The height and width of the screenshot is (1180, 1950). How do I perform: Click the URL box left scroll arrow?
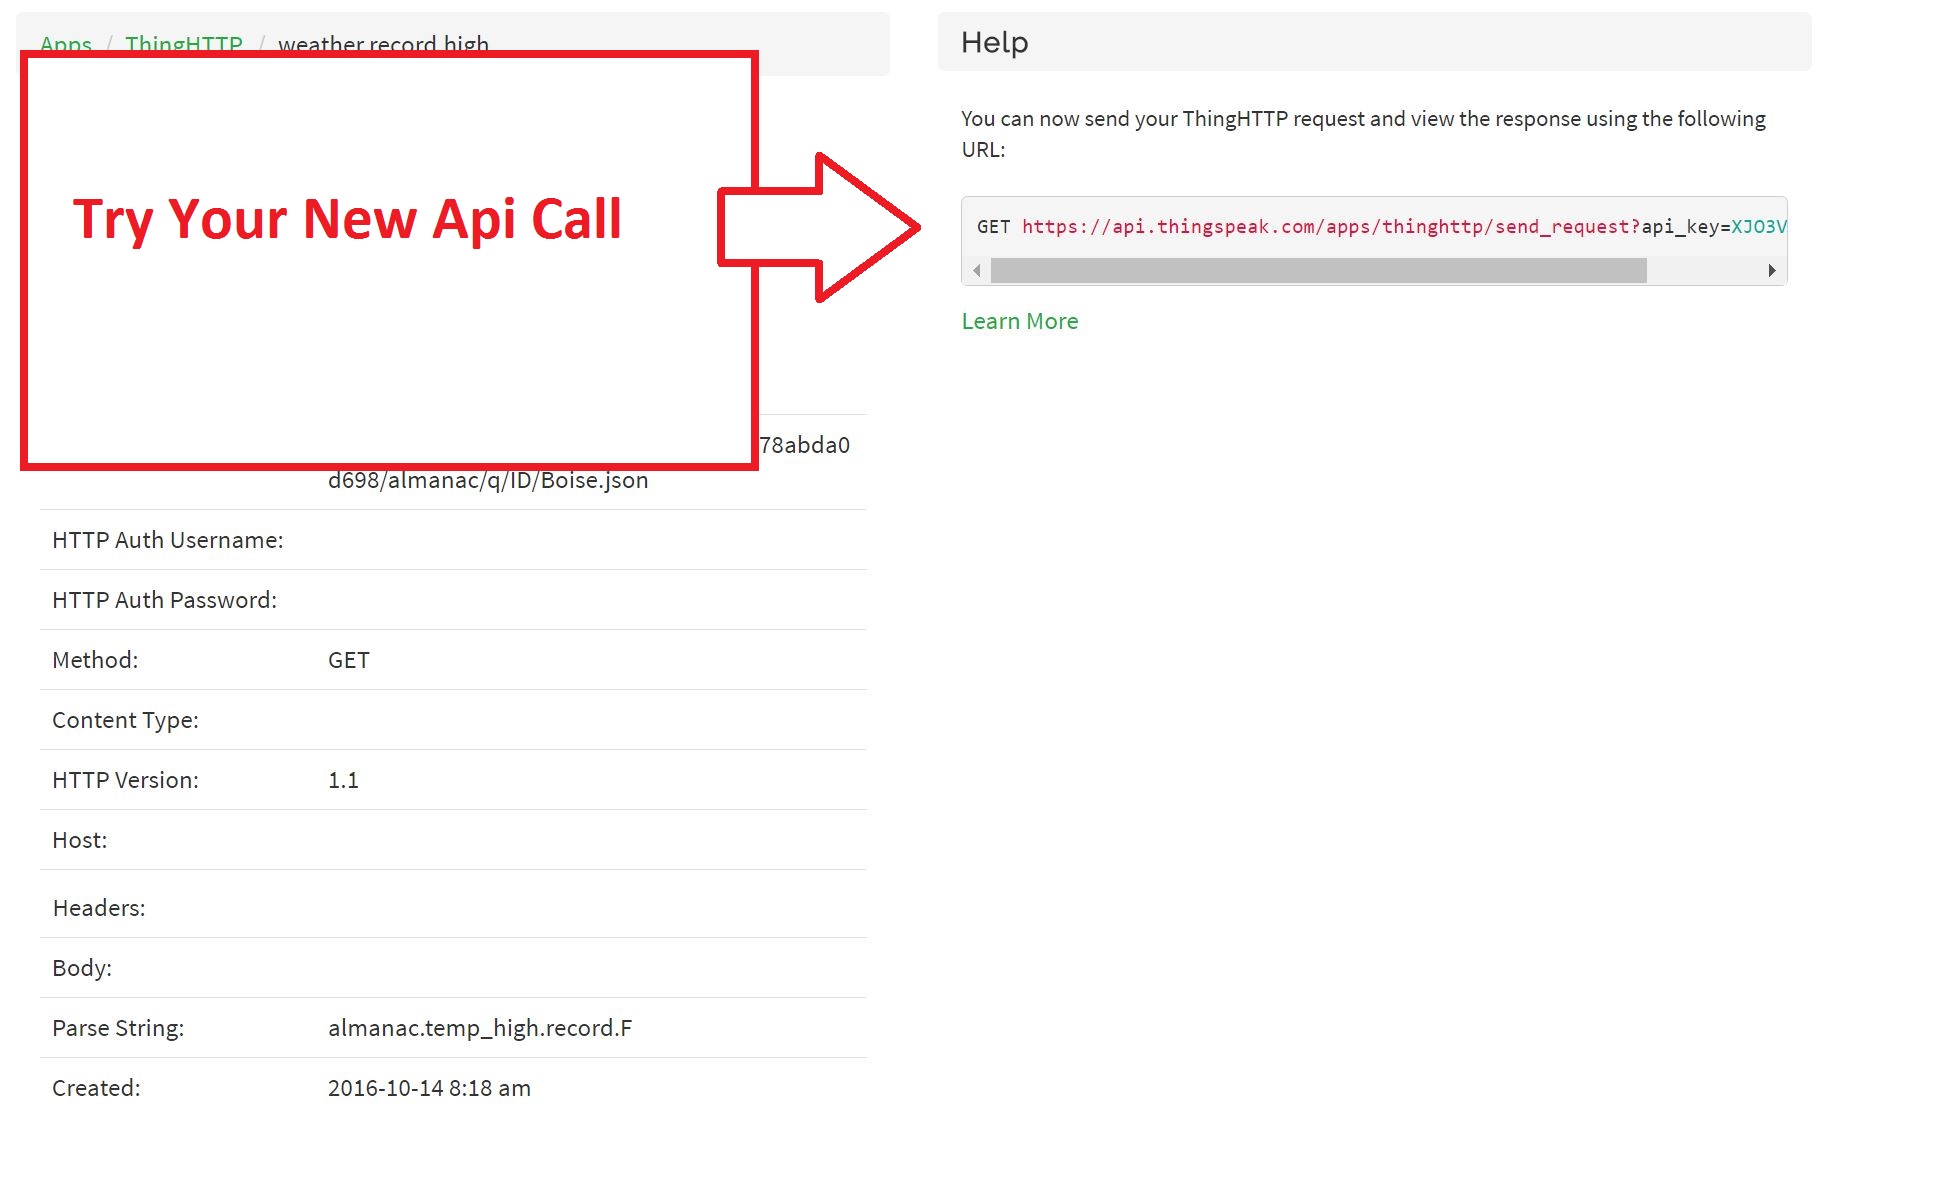coord(976,270)
